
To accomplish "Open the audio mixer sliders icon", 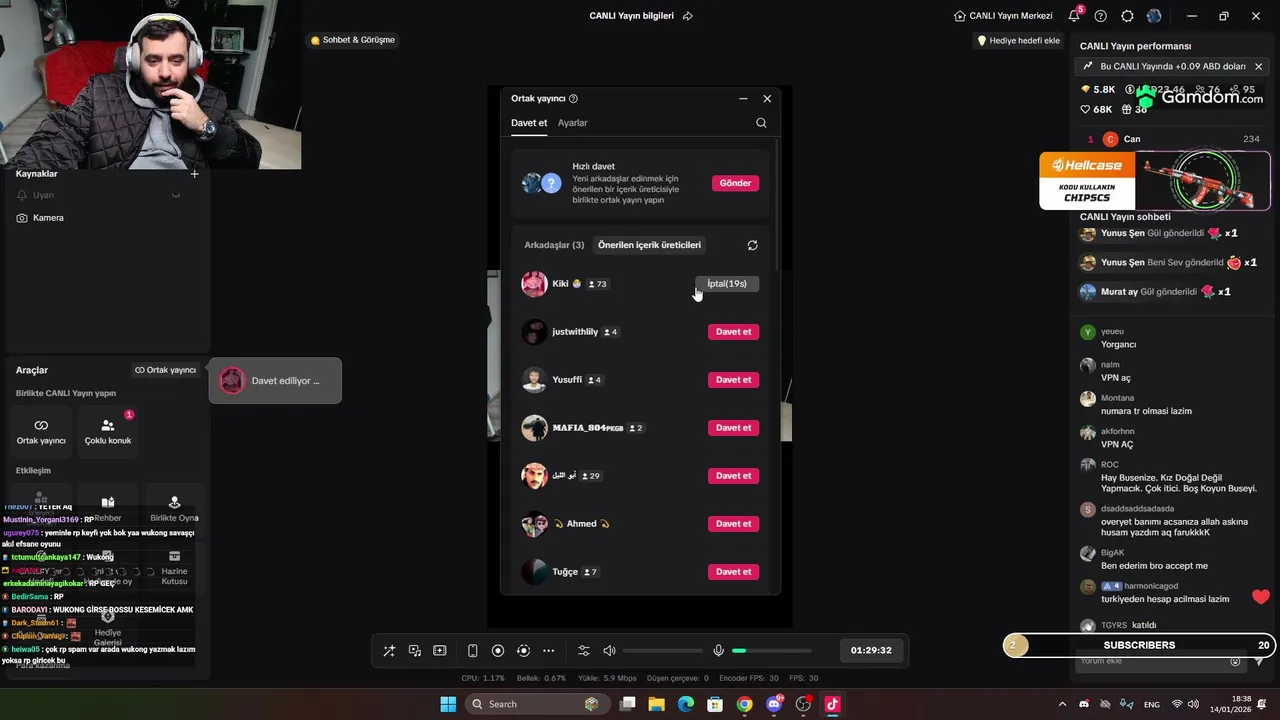I will pyautogui.click(x=584, y=651).
